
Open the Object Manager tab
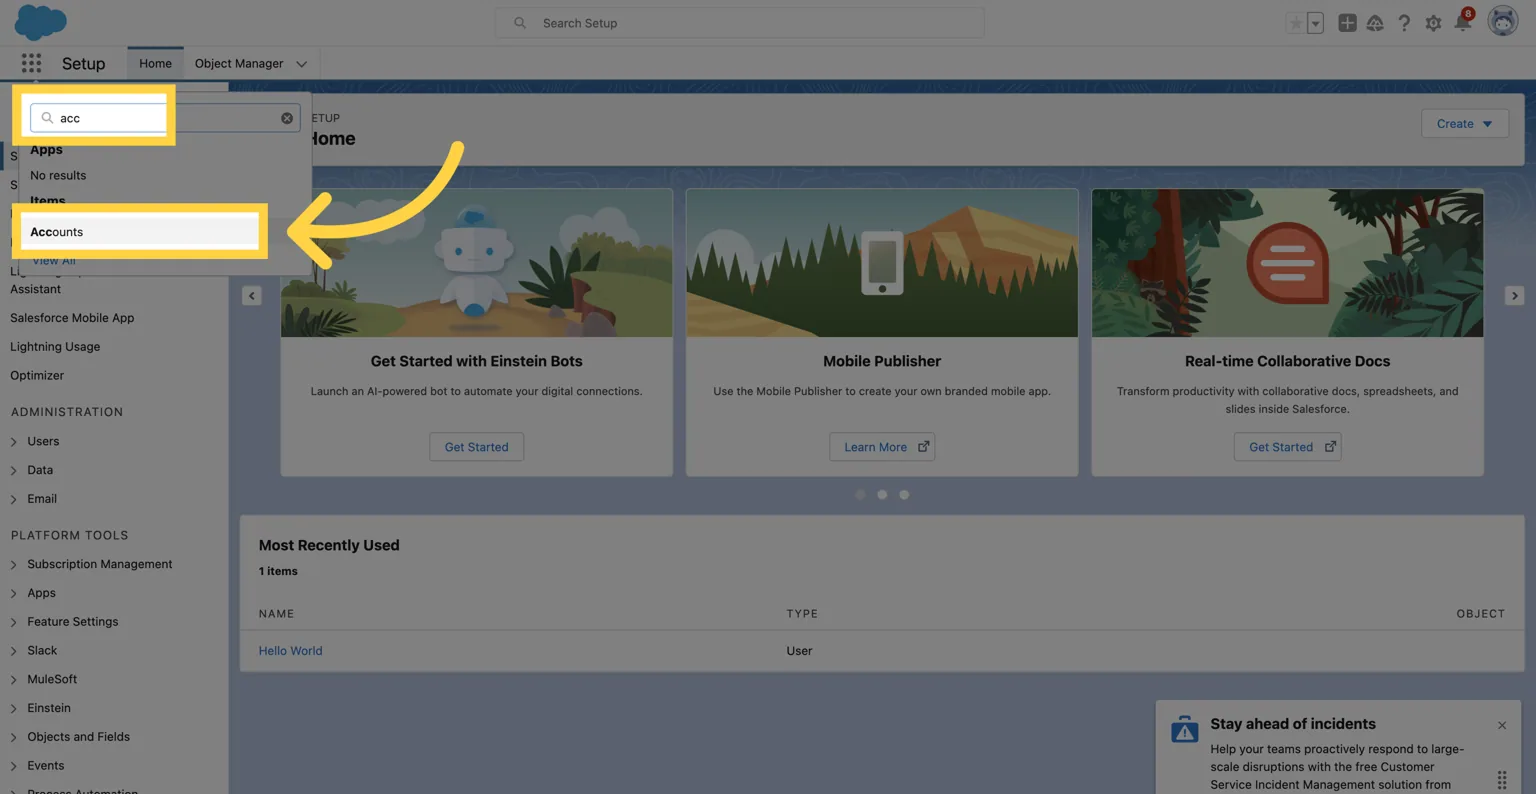(x=239, y=63)
